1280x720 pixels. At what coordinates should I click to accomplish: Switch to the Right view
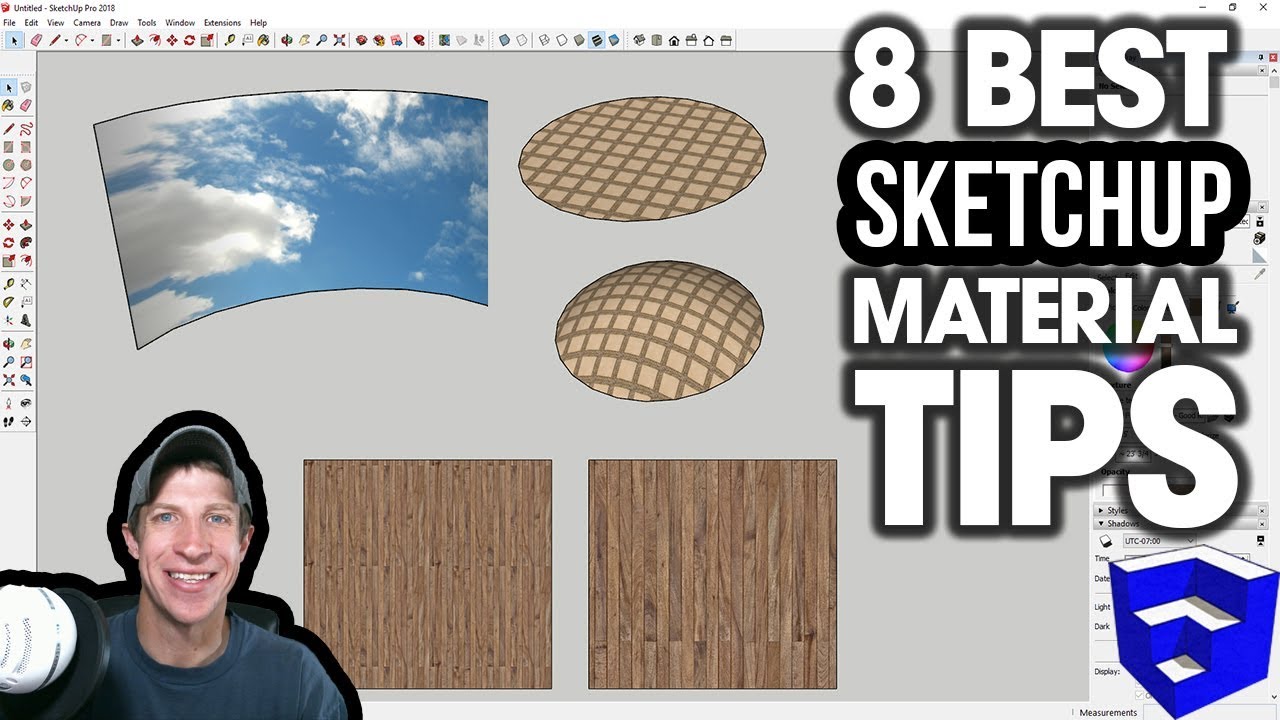pos(691,41)
